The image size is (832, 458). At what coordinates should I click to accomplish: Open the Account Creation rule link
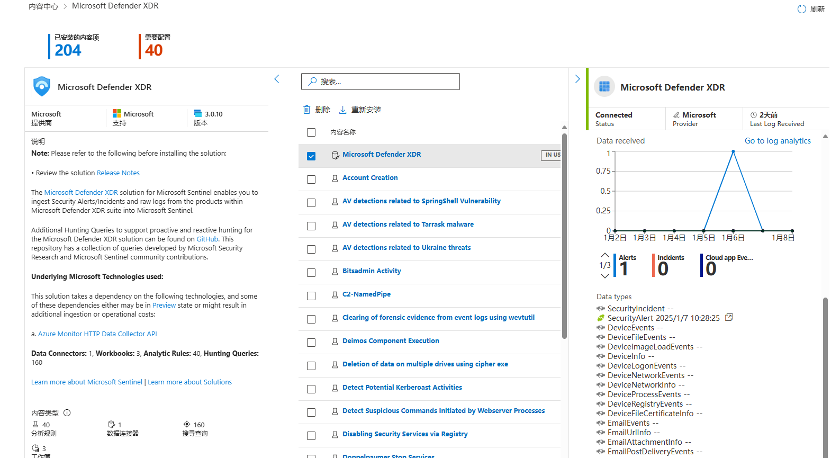click(370, 178)
